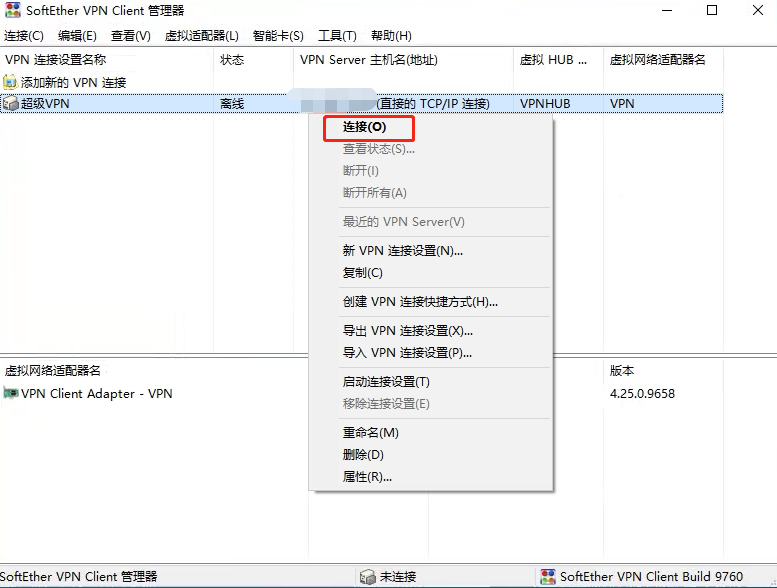The height and width of the screenshot is (588, 777).
Task: Select the 超级VPN connection name
Action: coord(45,104)
